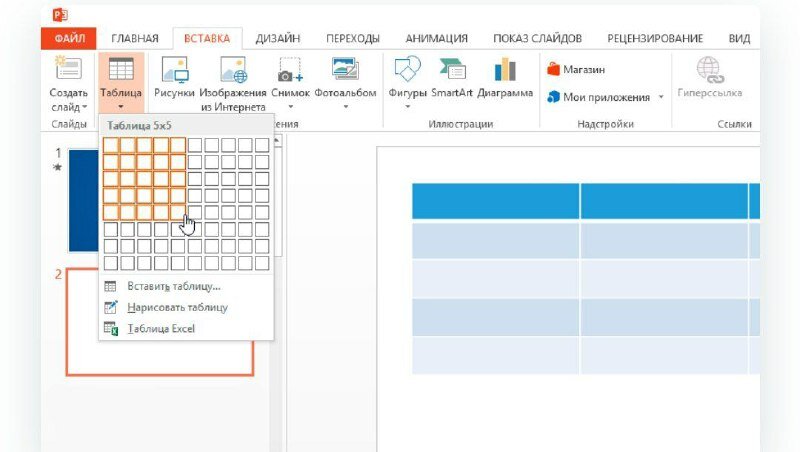The height and width of the screenshot is (452, 800).
Task: Click the Фотоальбом icon
Action: click(345, 69)
